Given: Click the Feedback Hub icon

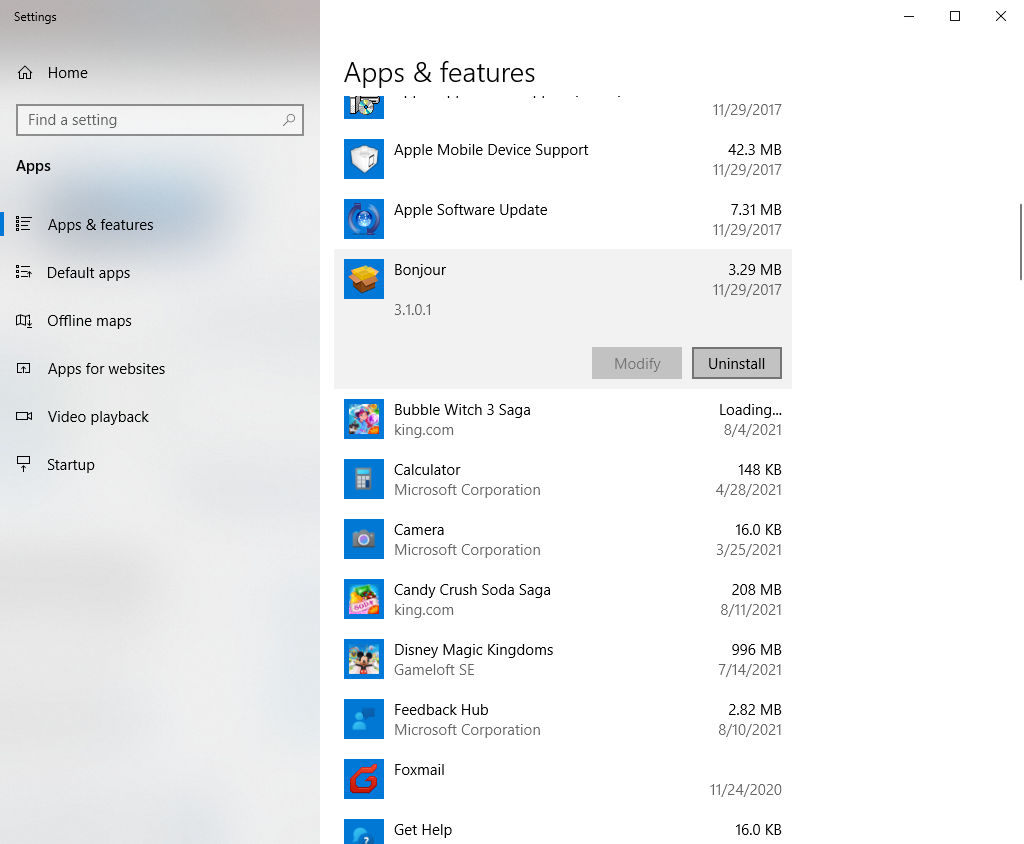Looking at the screenshot, I should [x=364, y=719].
